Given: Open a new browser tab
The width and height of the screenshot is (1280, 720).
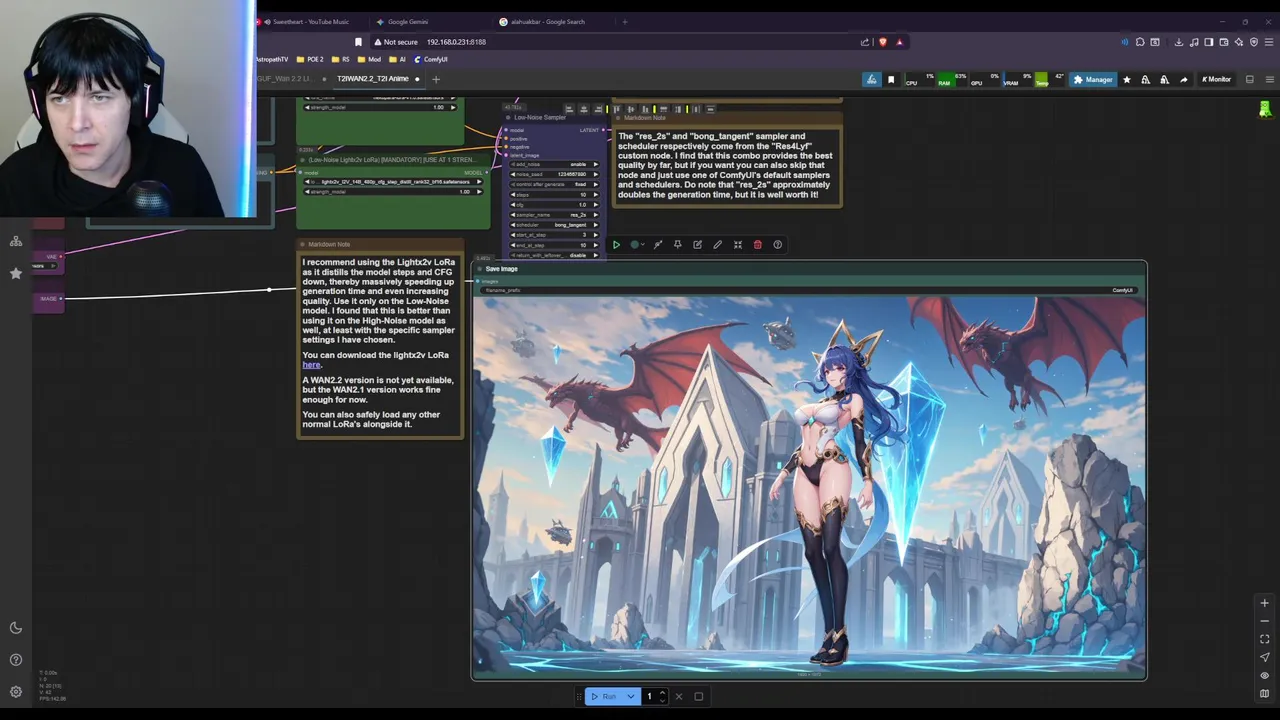Looking at the screenshot, I should click(625, 21).
